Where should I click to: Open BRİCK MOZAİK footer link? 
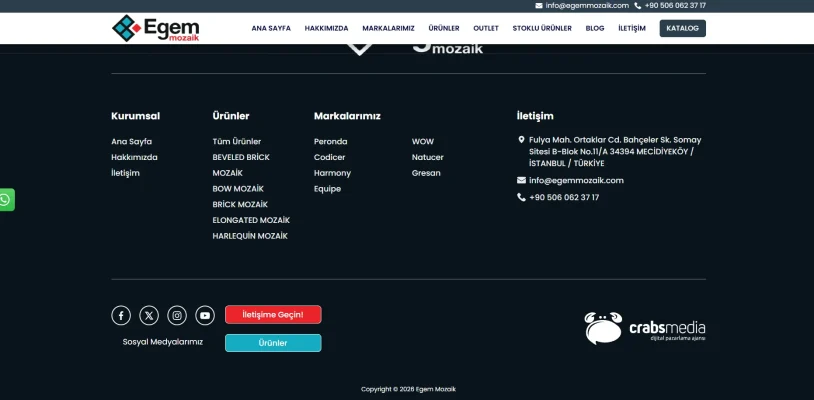click(240, 204)
